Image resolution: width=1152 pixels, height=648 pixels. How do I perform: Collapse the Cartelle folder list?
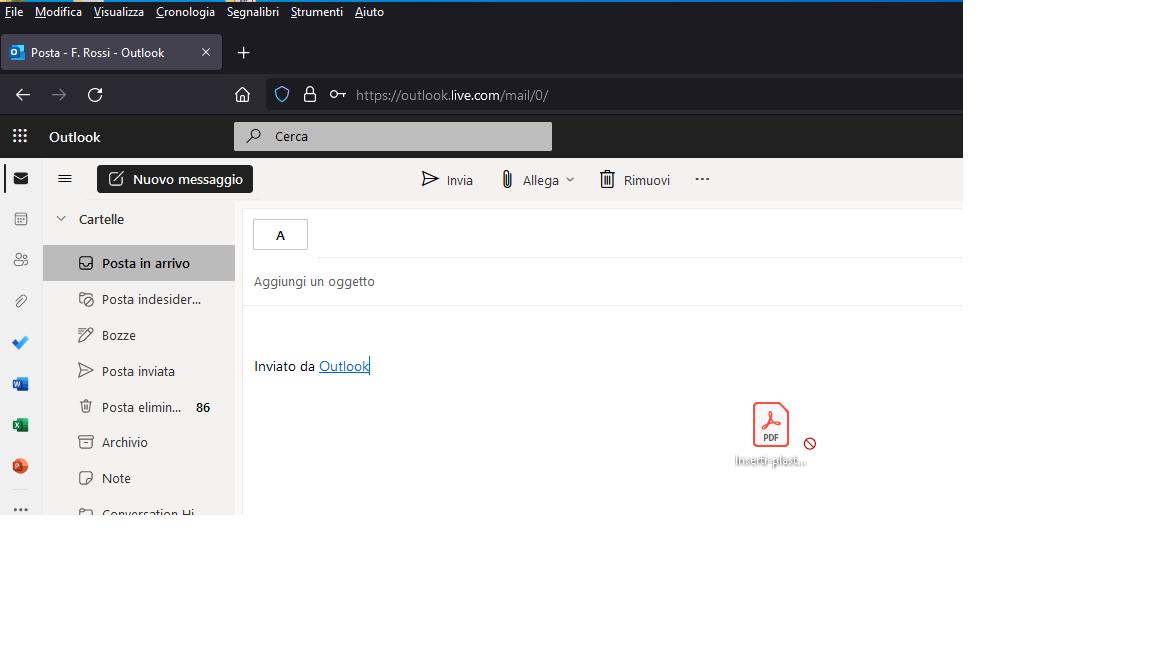(x=60, y=218)
